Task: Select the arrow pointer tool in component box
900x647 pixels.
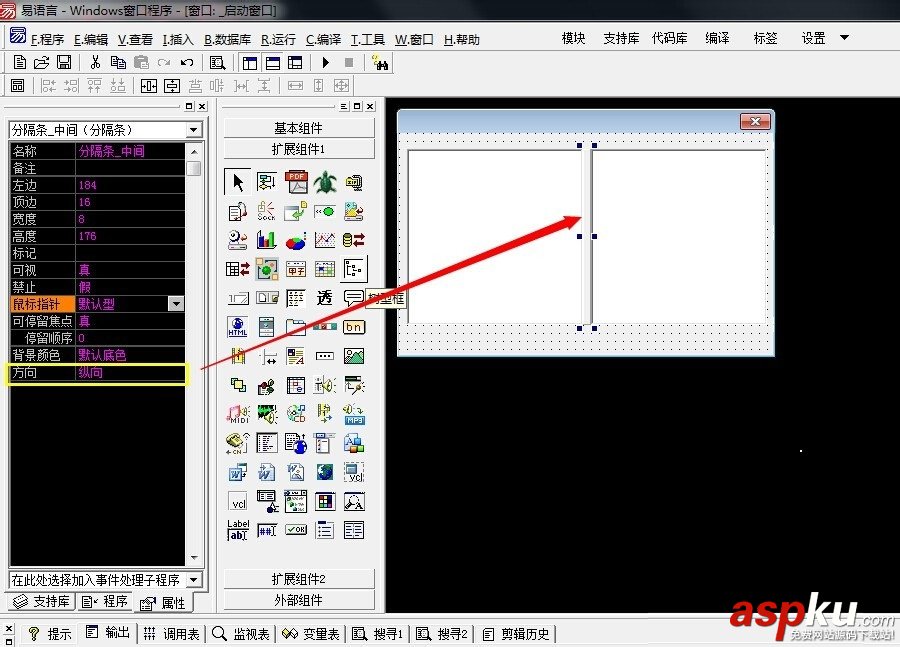Action: pyautogui.click(x=237, y=182)
